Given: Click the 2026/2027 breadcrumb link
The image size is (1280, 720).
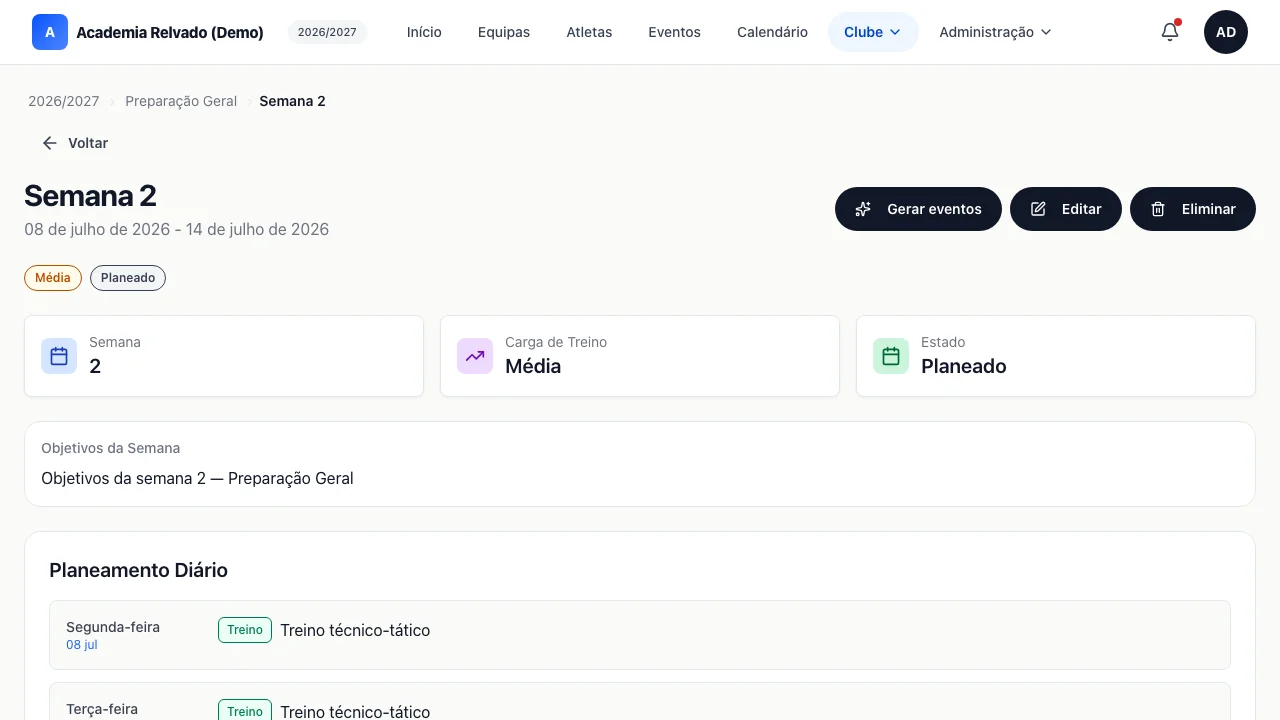Looking at the screenshot, I should pos(64,101).
